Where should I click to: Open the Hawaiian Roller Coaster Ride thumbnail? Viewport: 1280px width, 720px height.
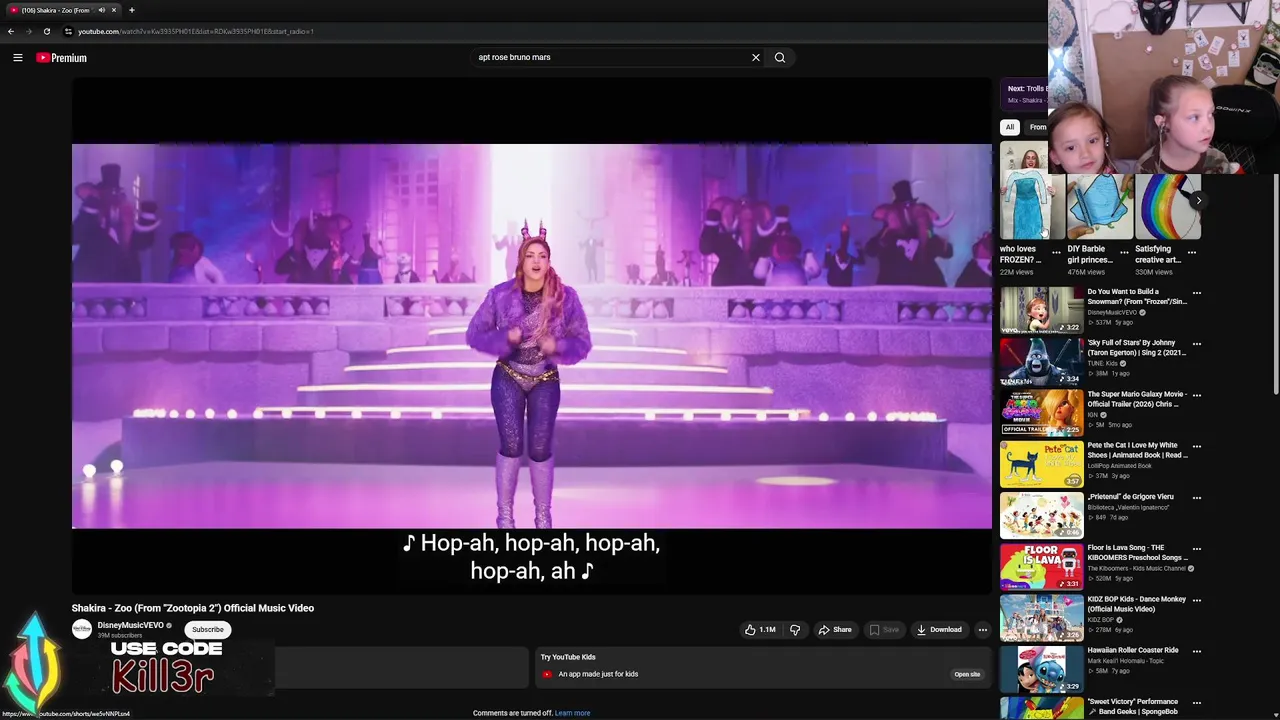[1041, 669]
